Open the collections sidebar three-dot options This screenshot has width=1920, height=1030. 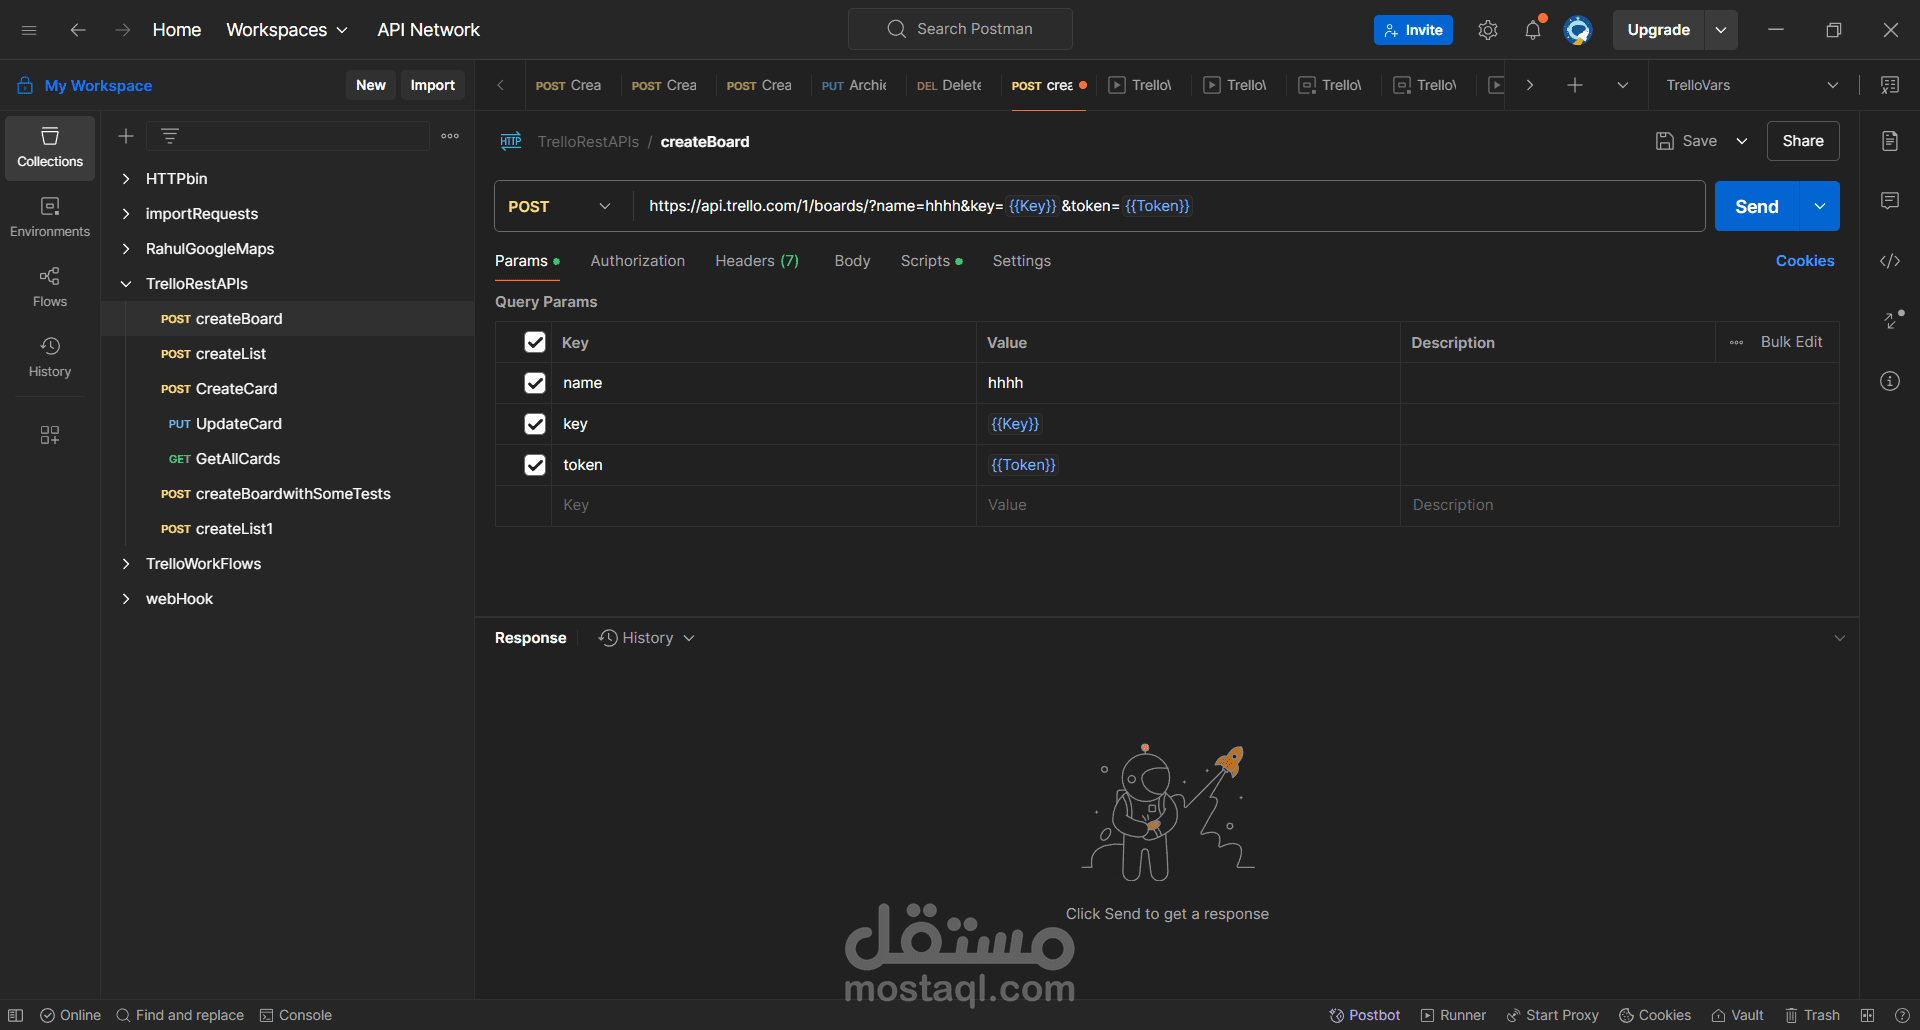(x=450, y=136)
